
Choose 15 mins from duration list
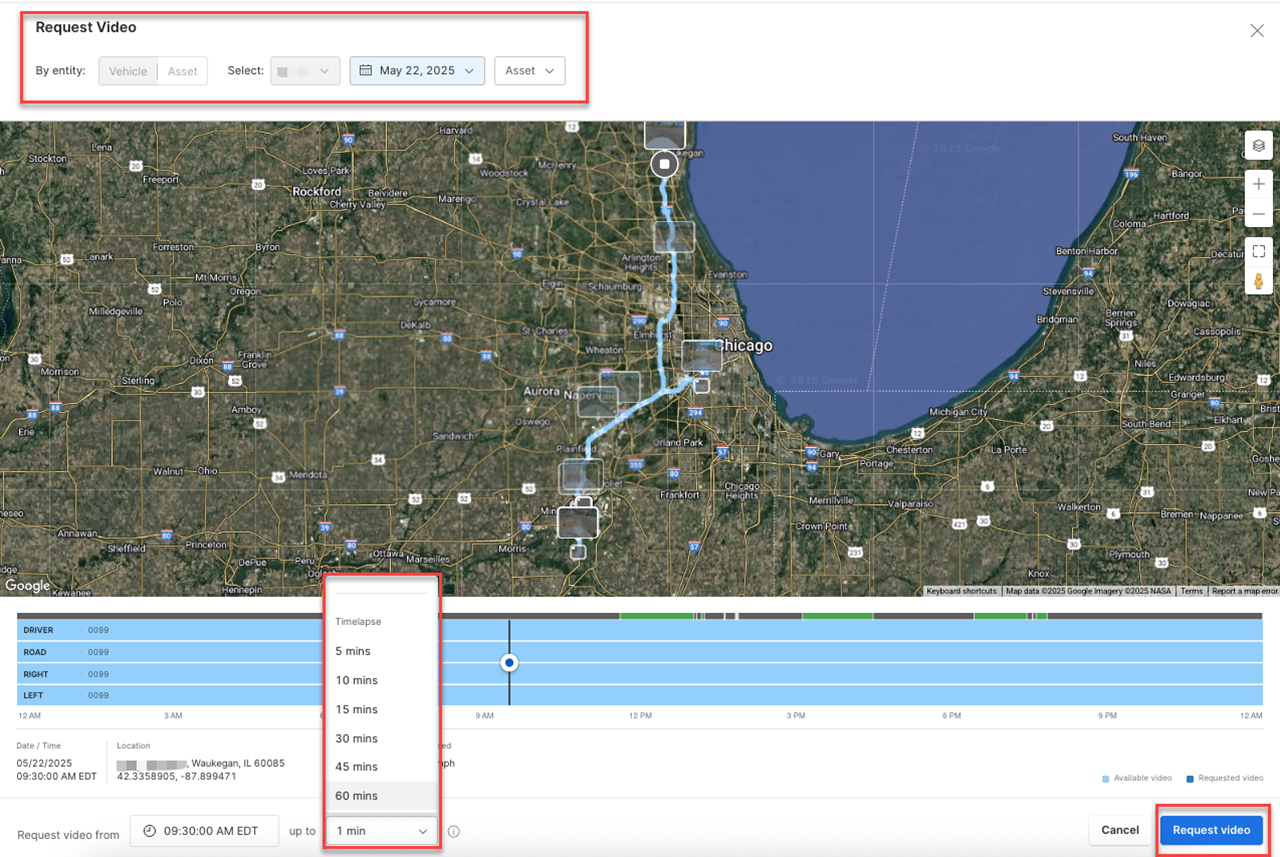(x=381, y=709)
